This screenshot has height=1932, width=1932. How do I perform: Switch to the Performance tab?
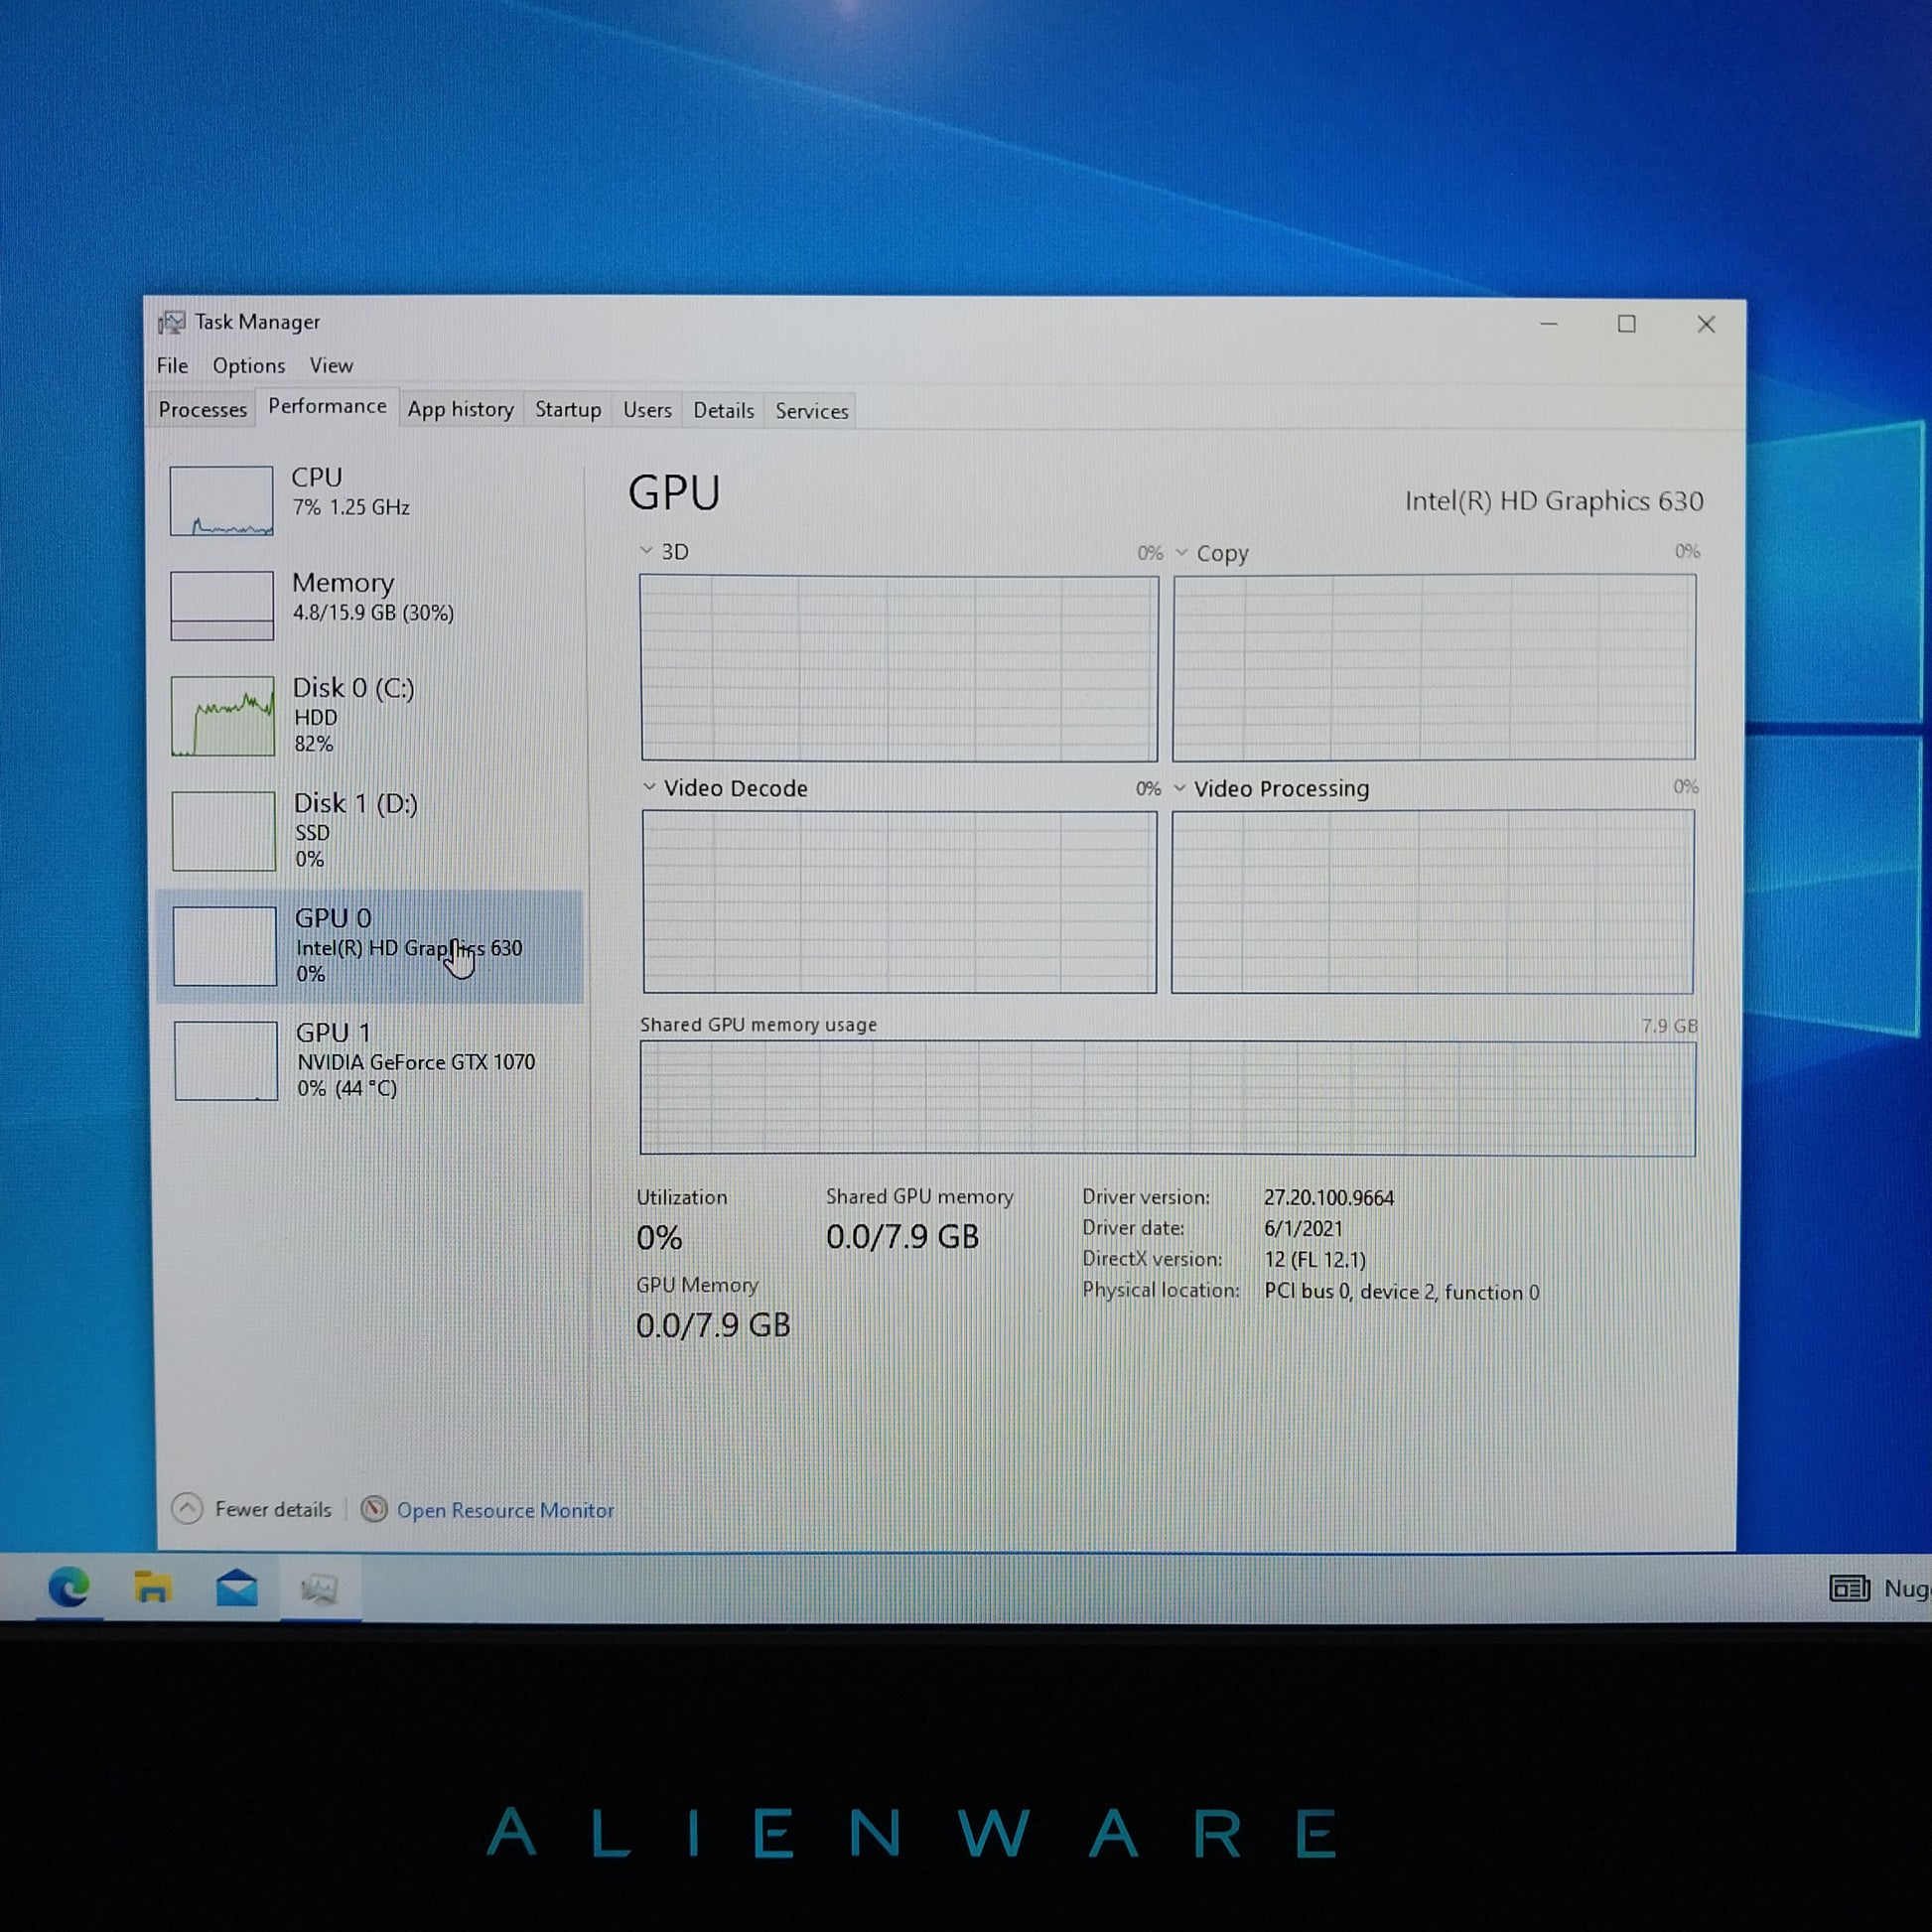[327, 407]
